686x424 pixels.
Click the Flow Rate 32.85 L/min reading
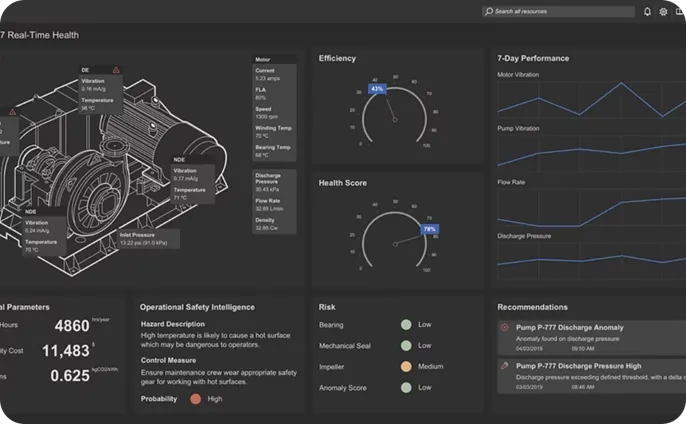pos(269,205)
